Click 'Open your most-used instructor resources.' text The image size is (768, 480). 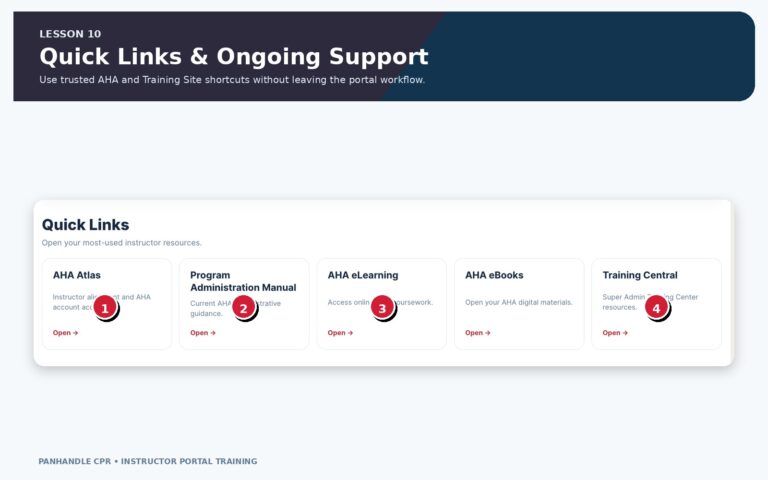[x=121, y=242]
